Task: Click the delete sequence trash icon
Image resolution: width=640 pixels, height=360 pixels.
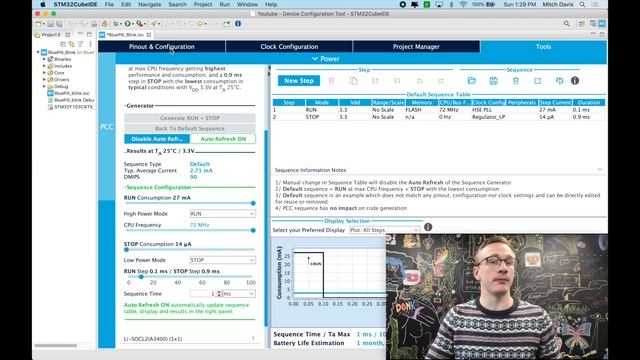Action: click(516, 81)
